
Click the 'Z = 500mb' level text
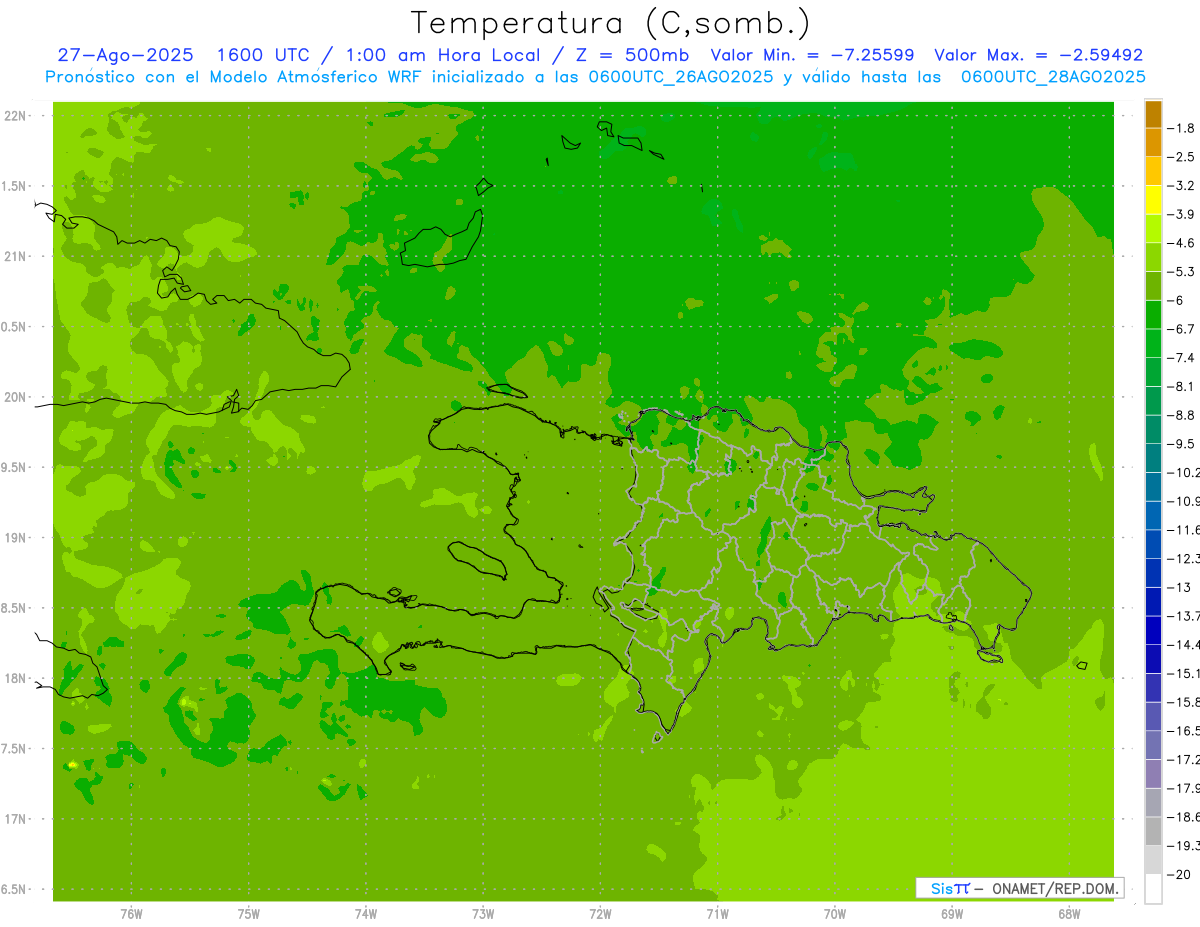tap(631, 55)
